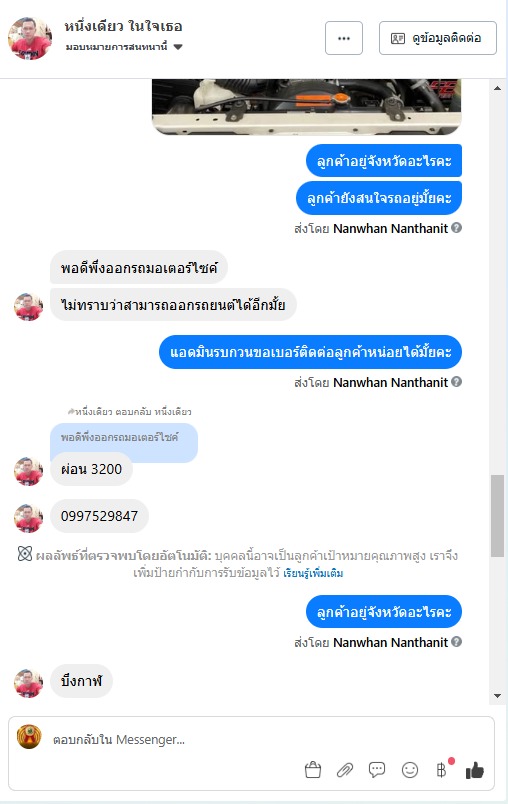Click the Baht payment request icon

pyautogui.click(x=441, y=770)
